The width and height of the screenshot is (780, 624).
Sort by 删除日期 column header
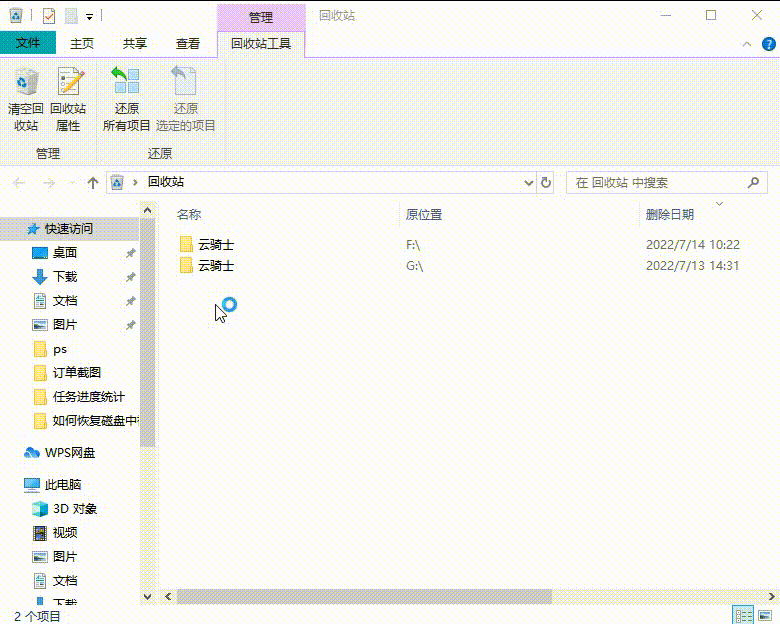(x=670, y=214)
